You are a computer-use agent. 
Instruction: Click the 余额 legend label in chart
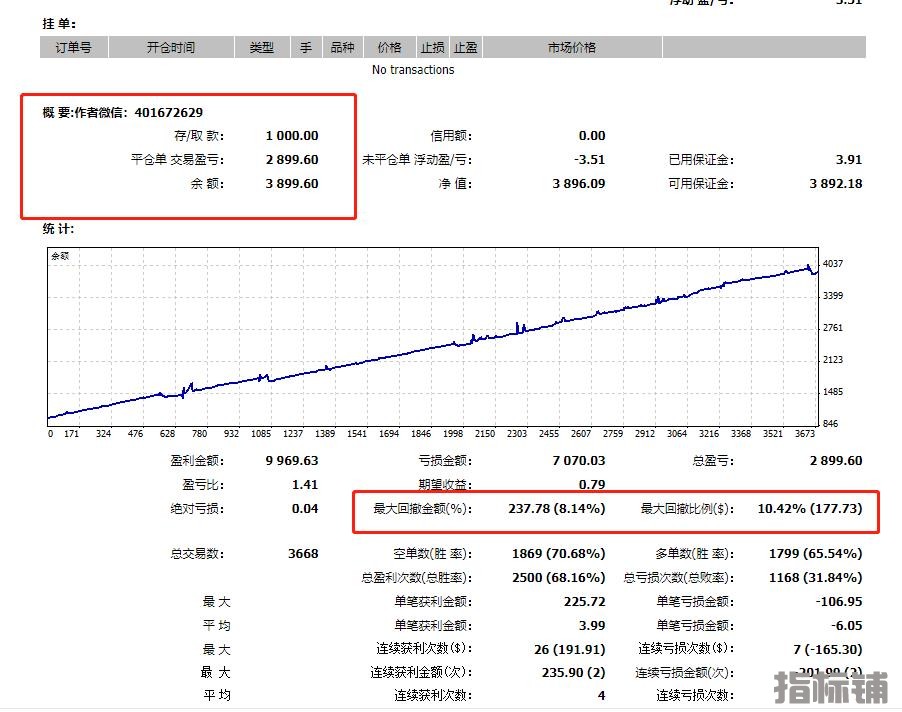coord(60,256)
